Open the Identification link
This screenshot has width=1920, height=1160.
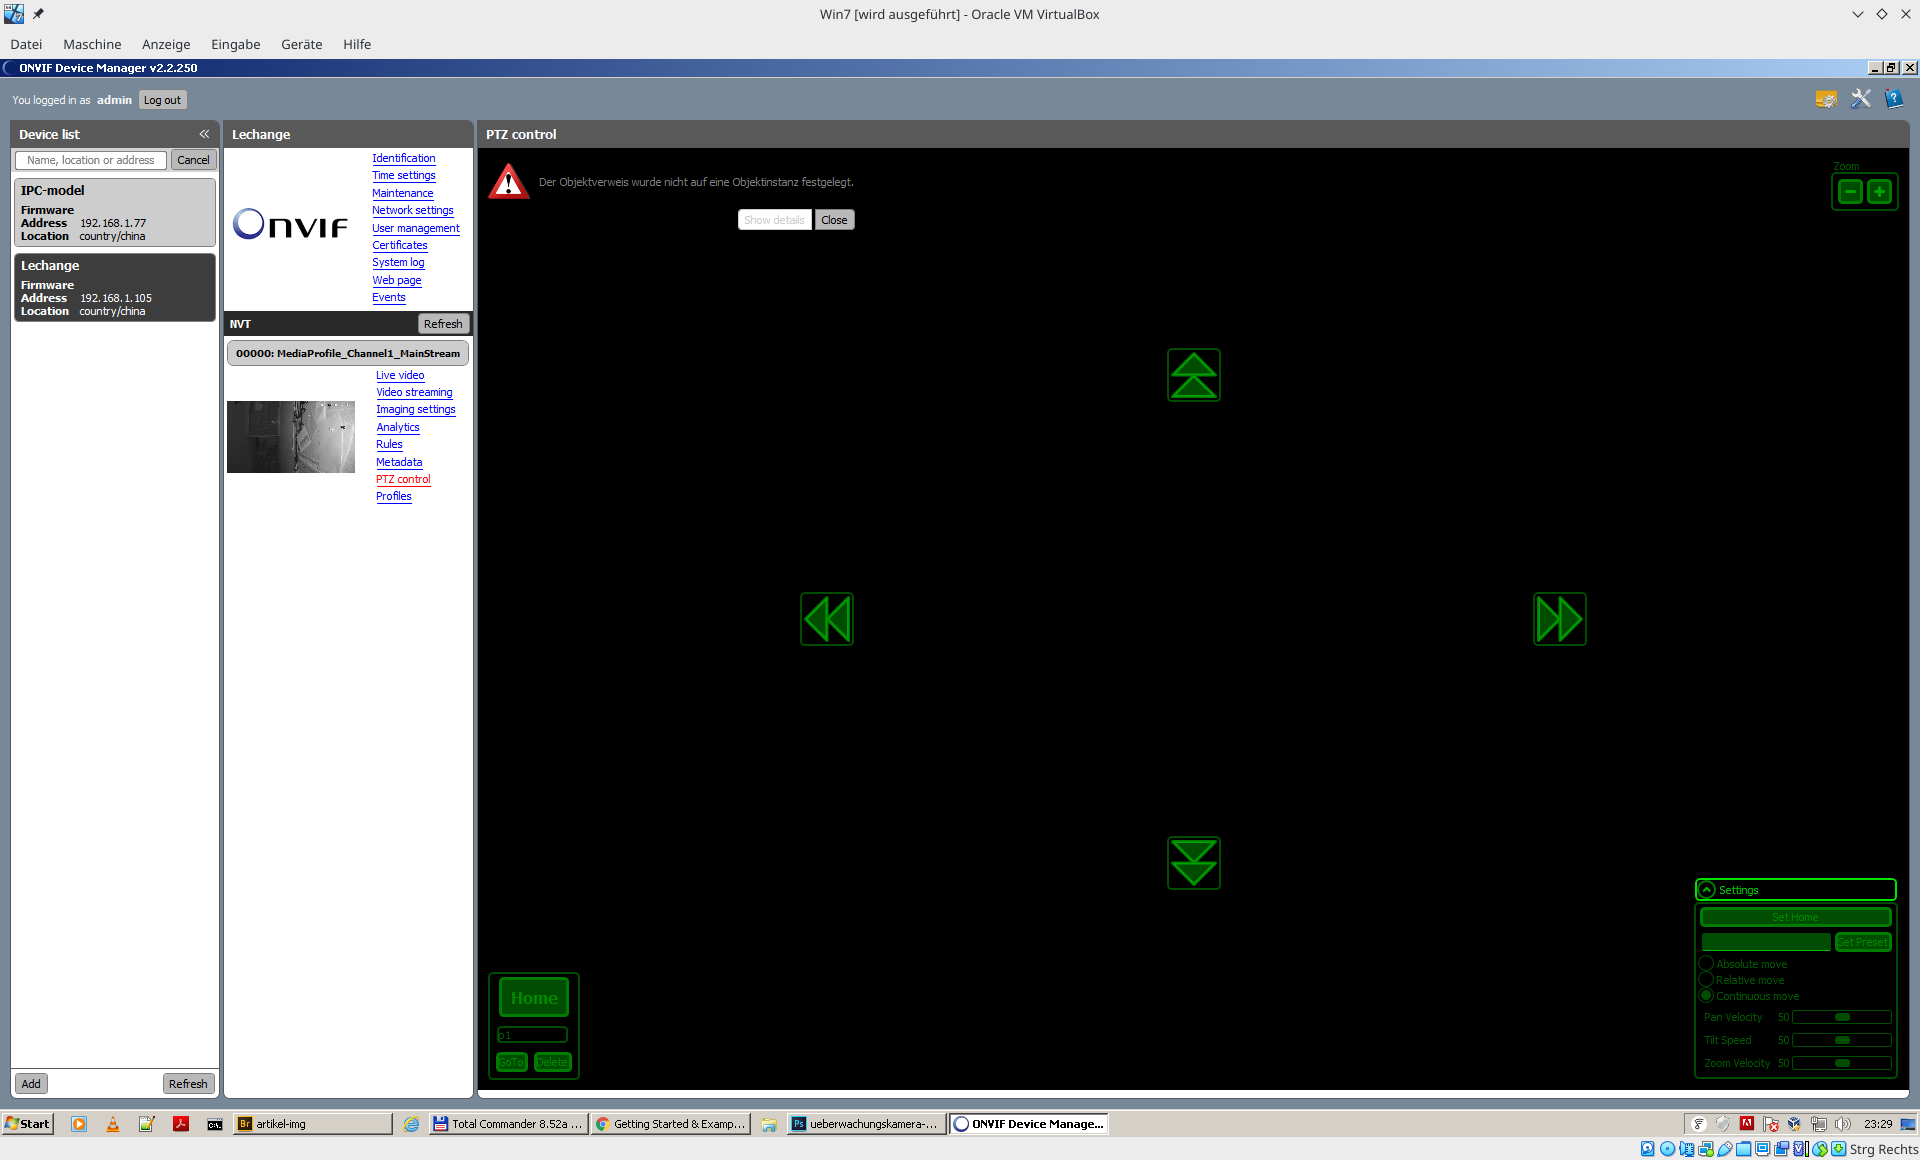404,158
